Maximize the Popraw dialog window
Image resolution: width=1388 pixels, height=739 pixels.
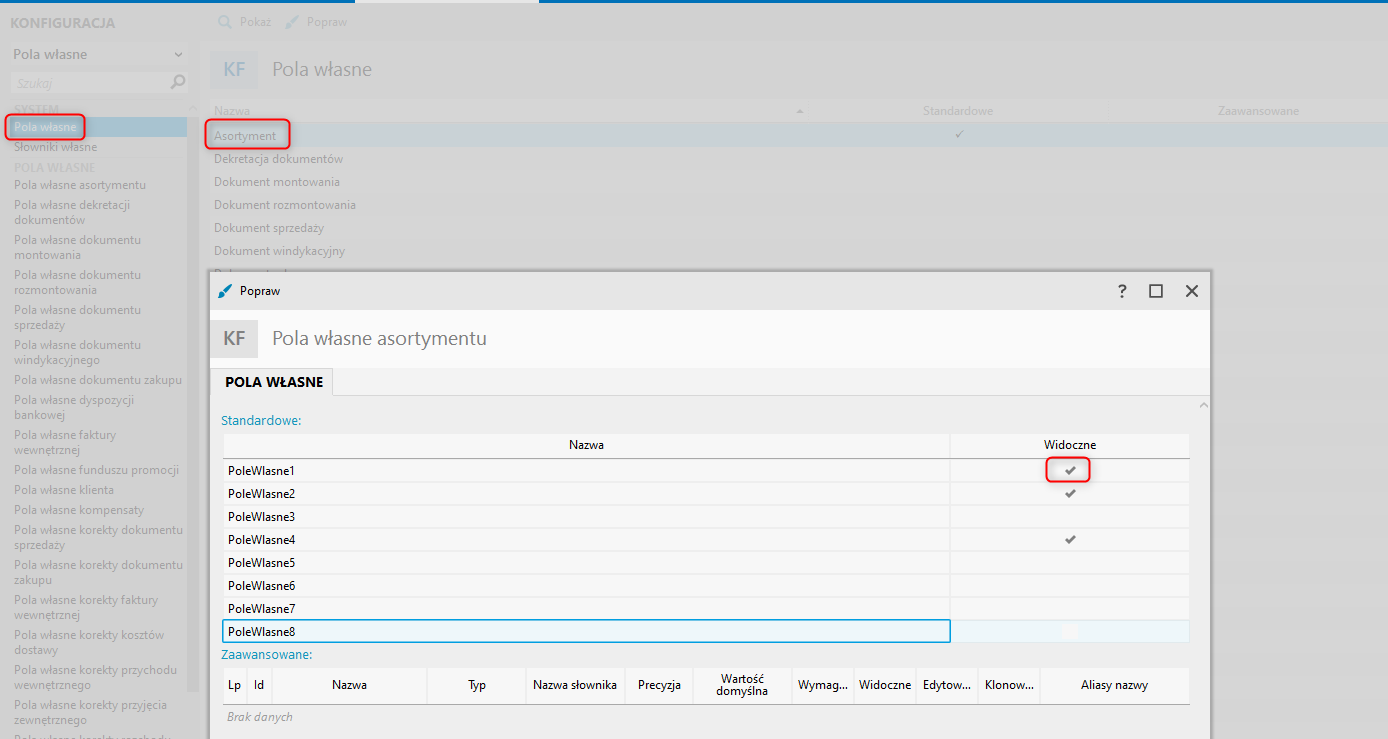1156,291
